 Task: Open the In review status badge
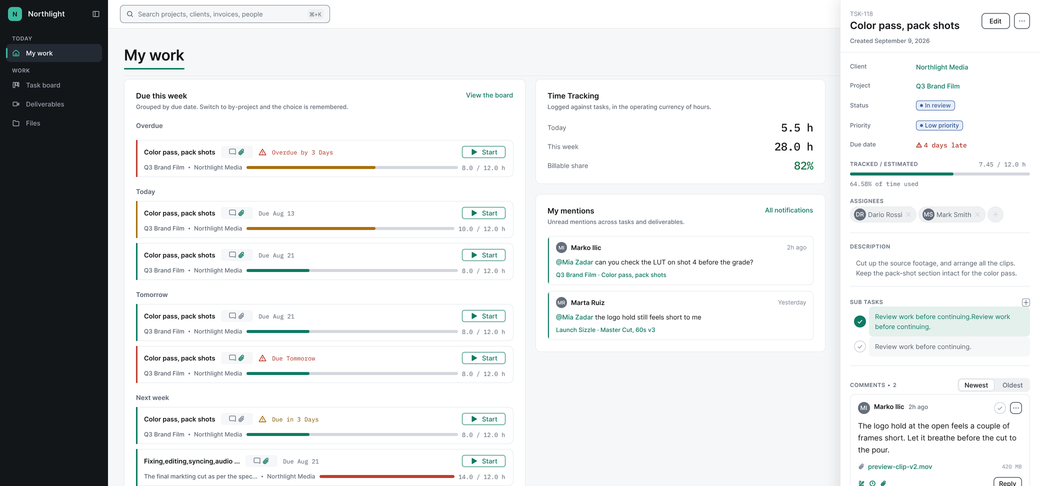[935, 105]
